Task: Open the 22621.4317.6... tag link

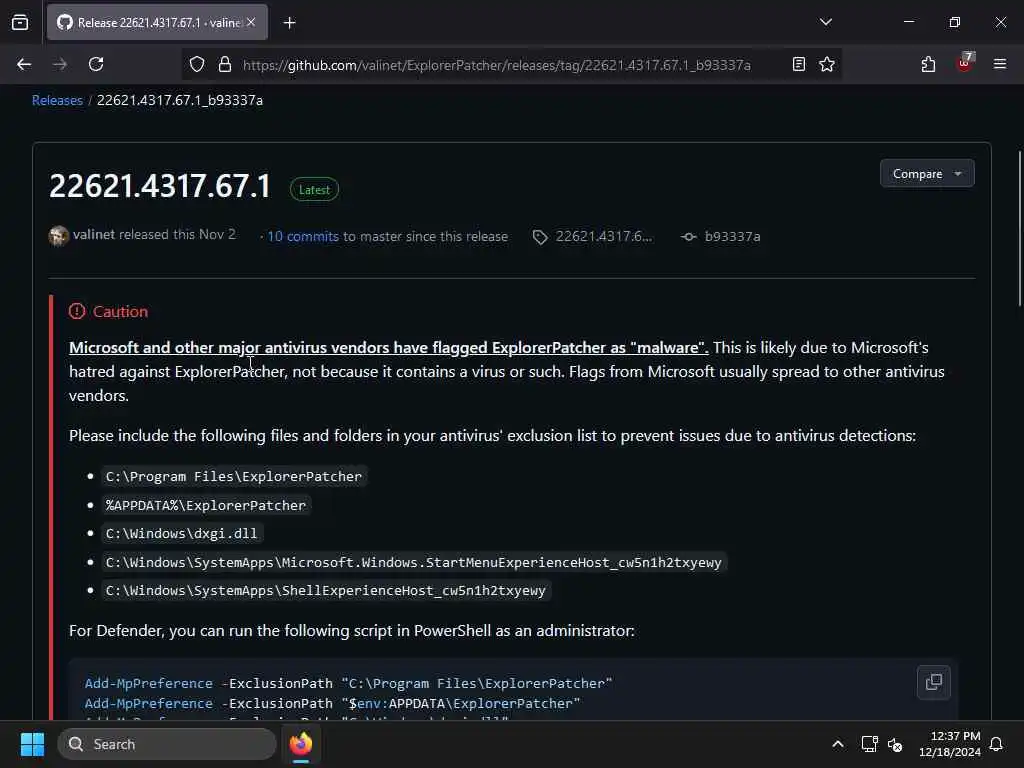Action: (x=603, y=236)
